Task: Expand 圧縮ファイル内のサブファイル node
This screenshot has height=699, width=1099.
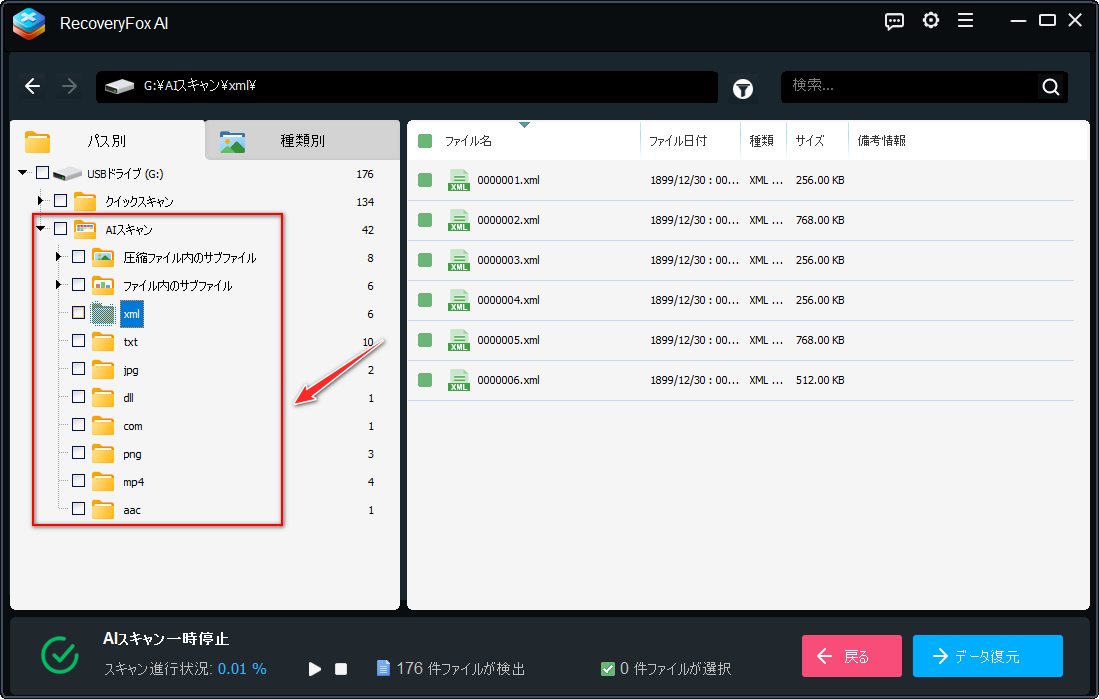Action: coord(59,257)
